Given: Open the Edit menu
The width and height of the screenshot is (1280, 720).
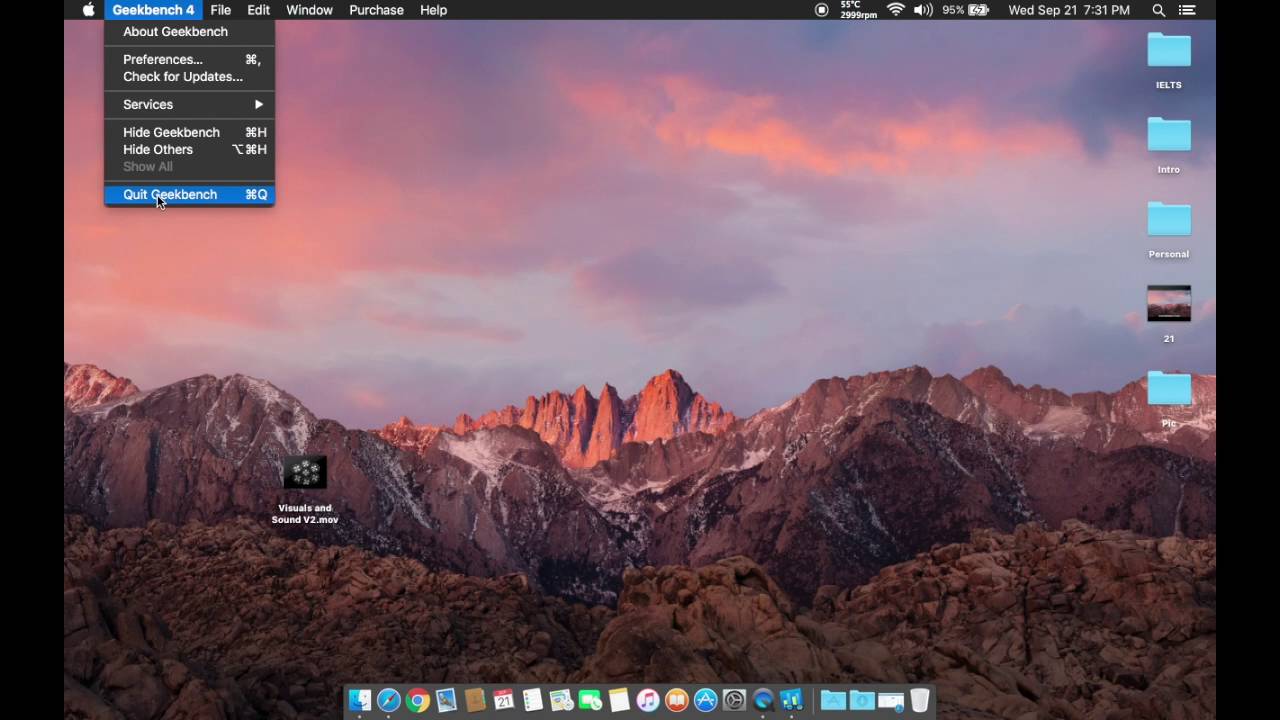Looking at the screenshot, I should point(258,10).
